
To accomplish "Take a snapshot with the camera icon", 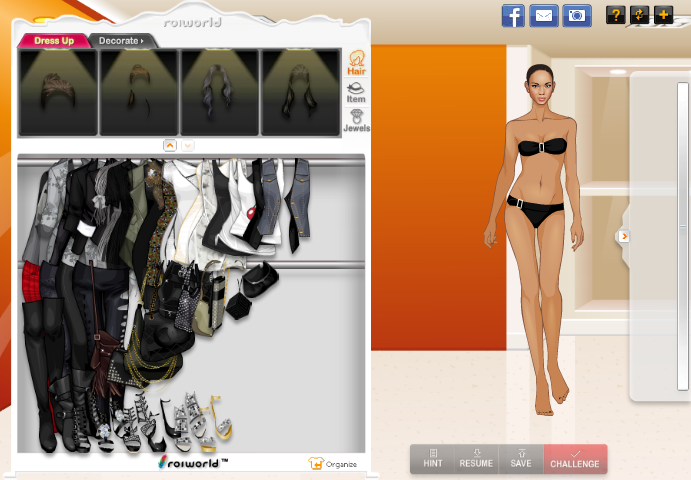I will (x=576, y=15).
